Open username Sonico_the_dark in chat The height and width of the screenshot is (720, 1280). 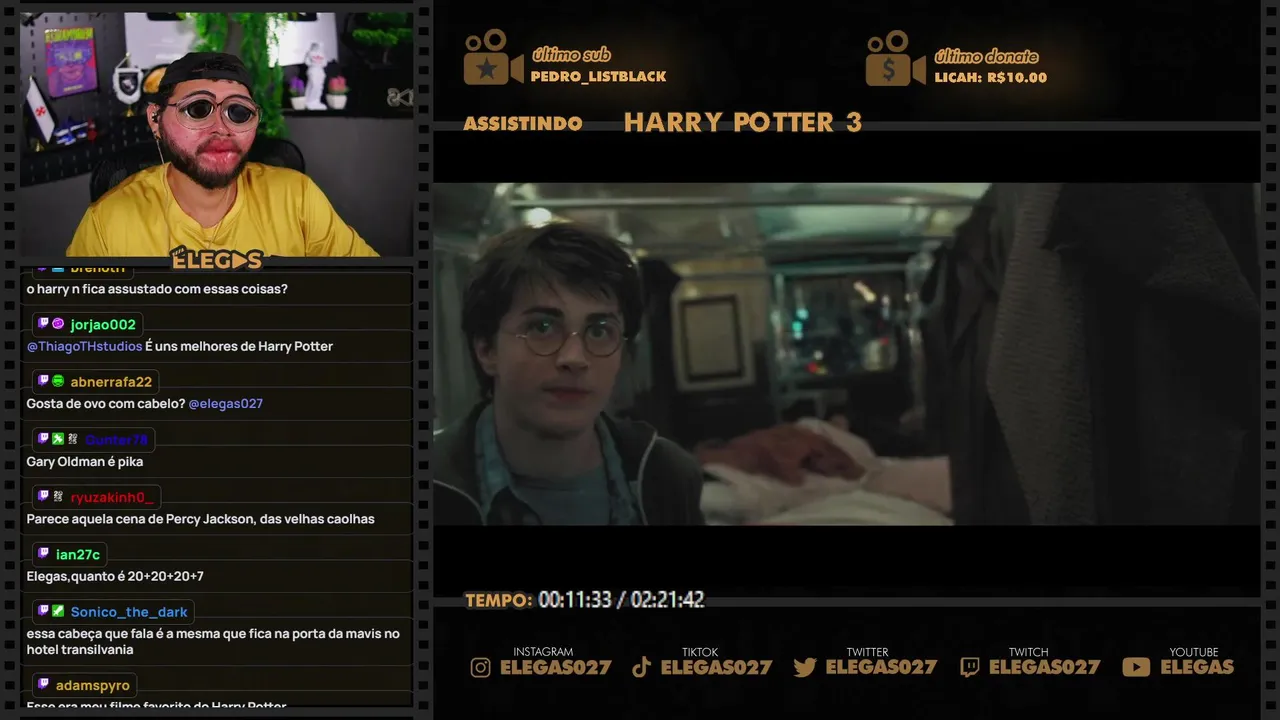(x=129, y=612)
